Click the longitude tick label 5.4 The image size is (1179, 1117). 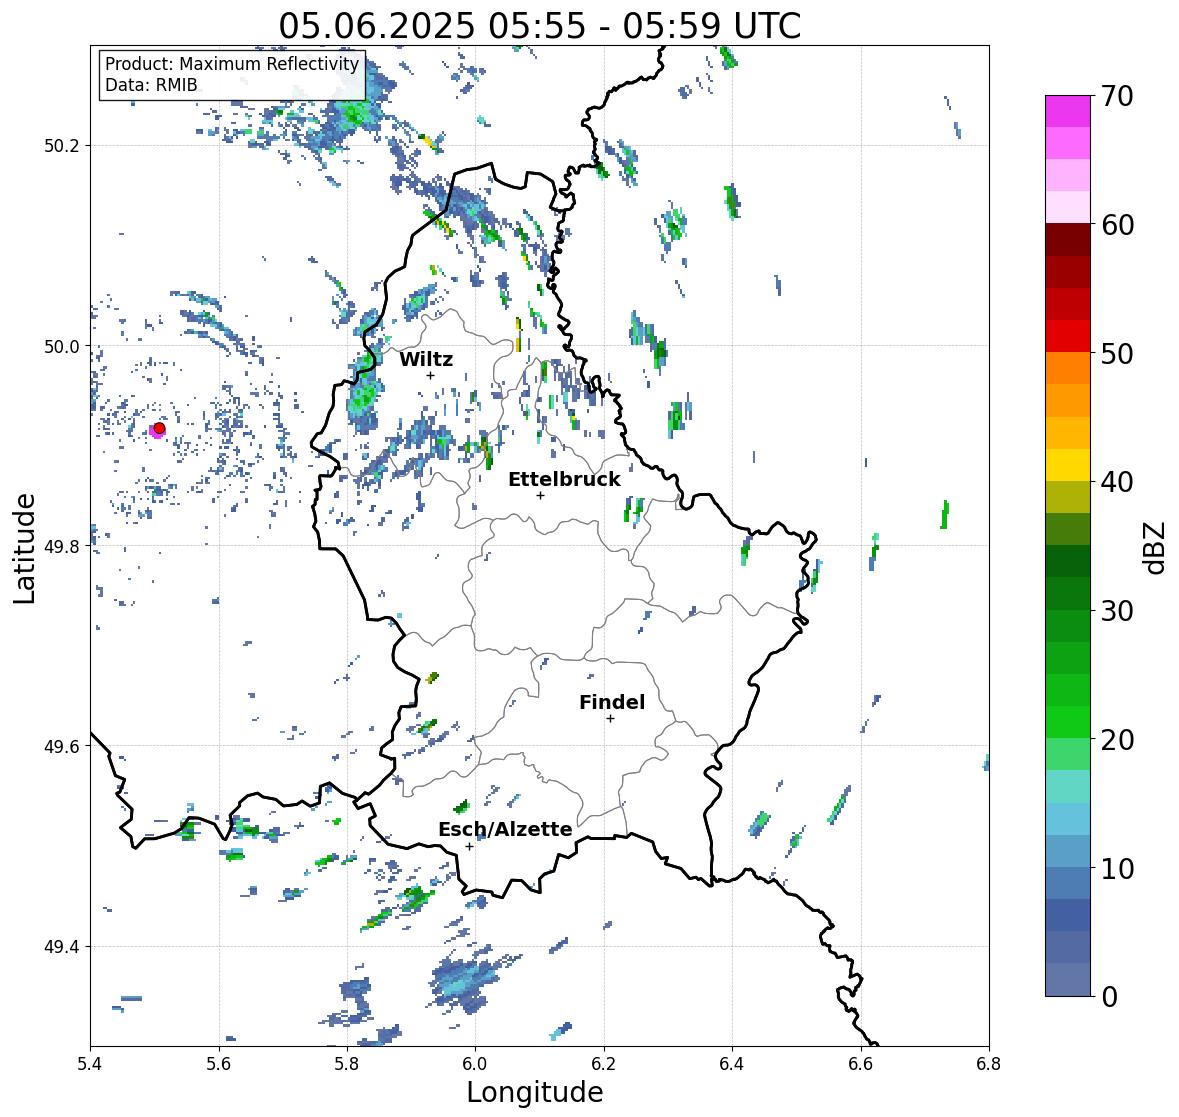click(90, 1064)
